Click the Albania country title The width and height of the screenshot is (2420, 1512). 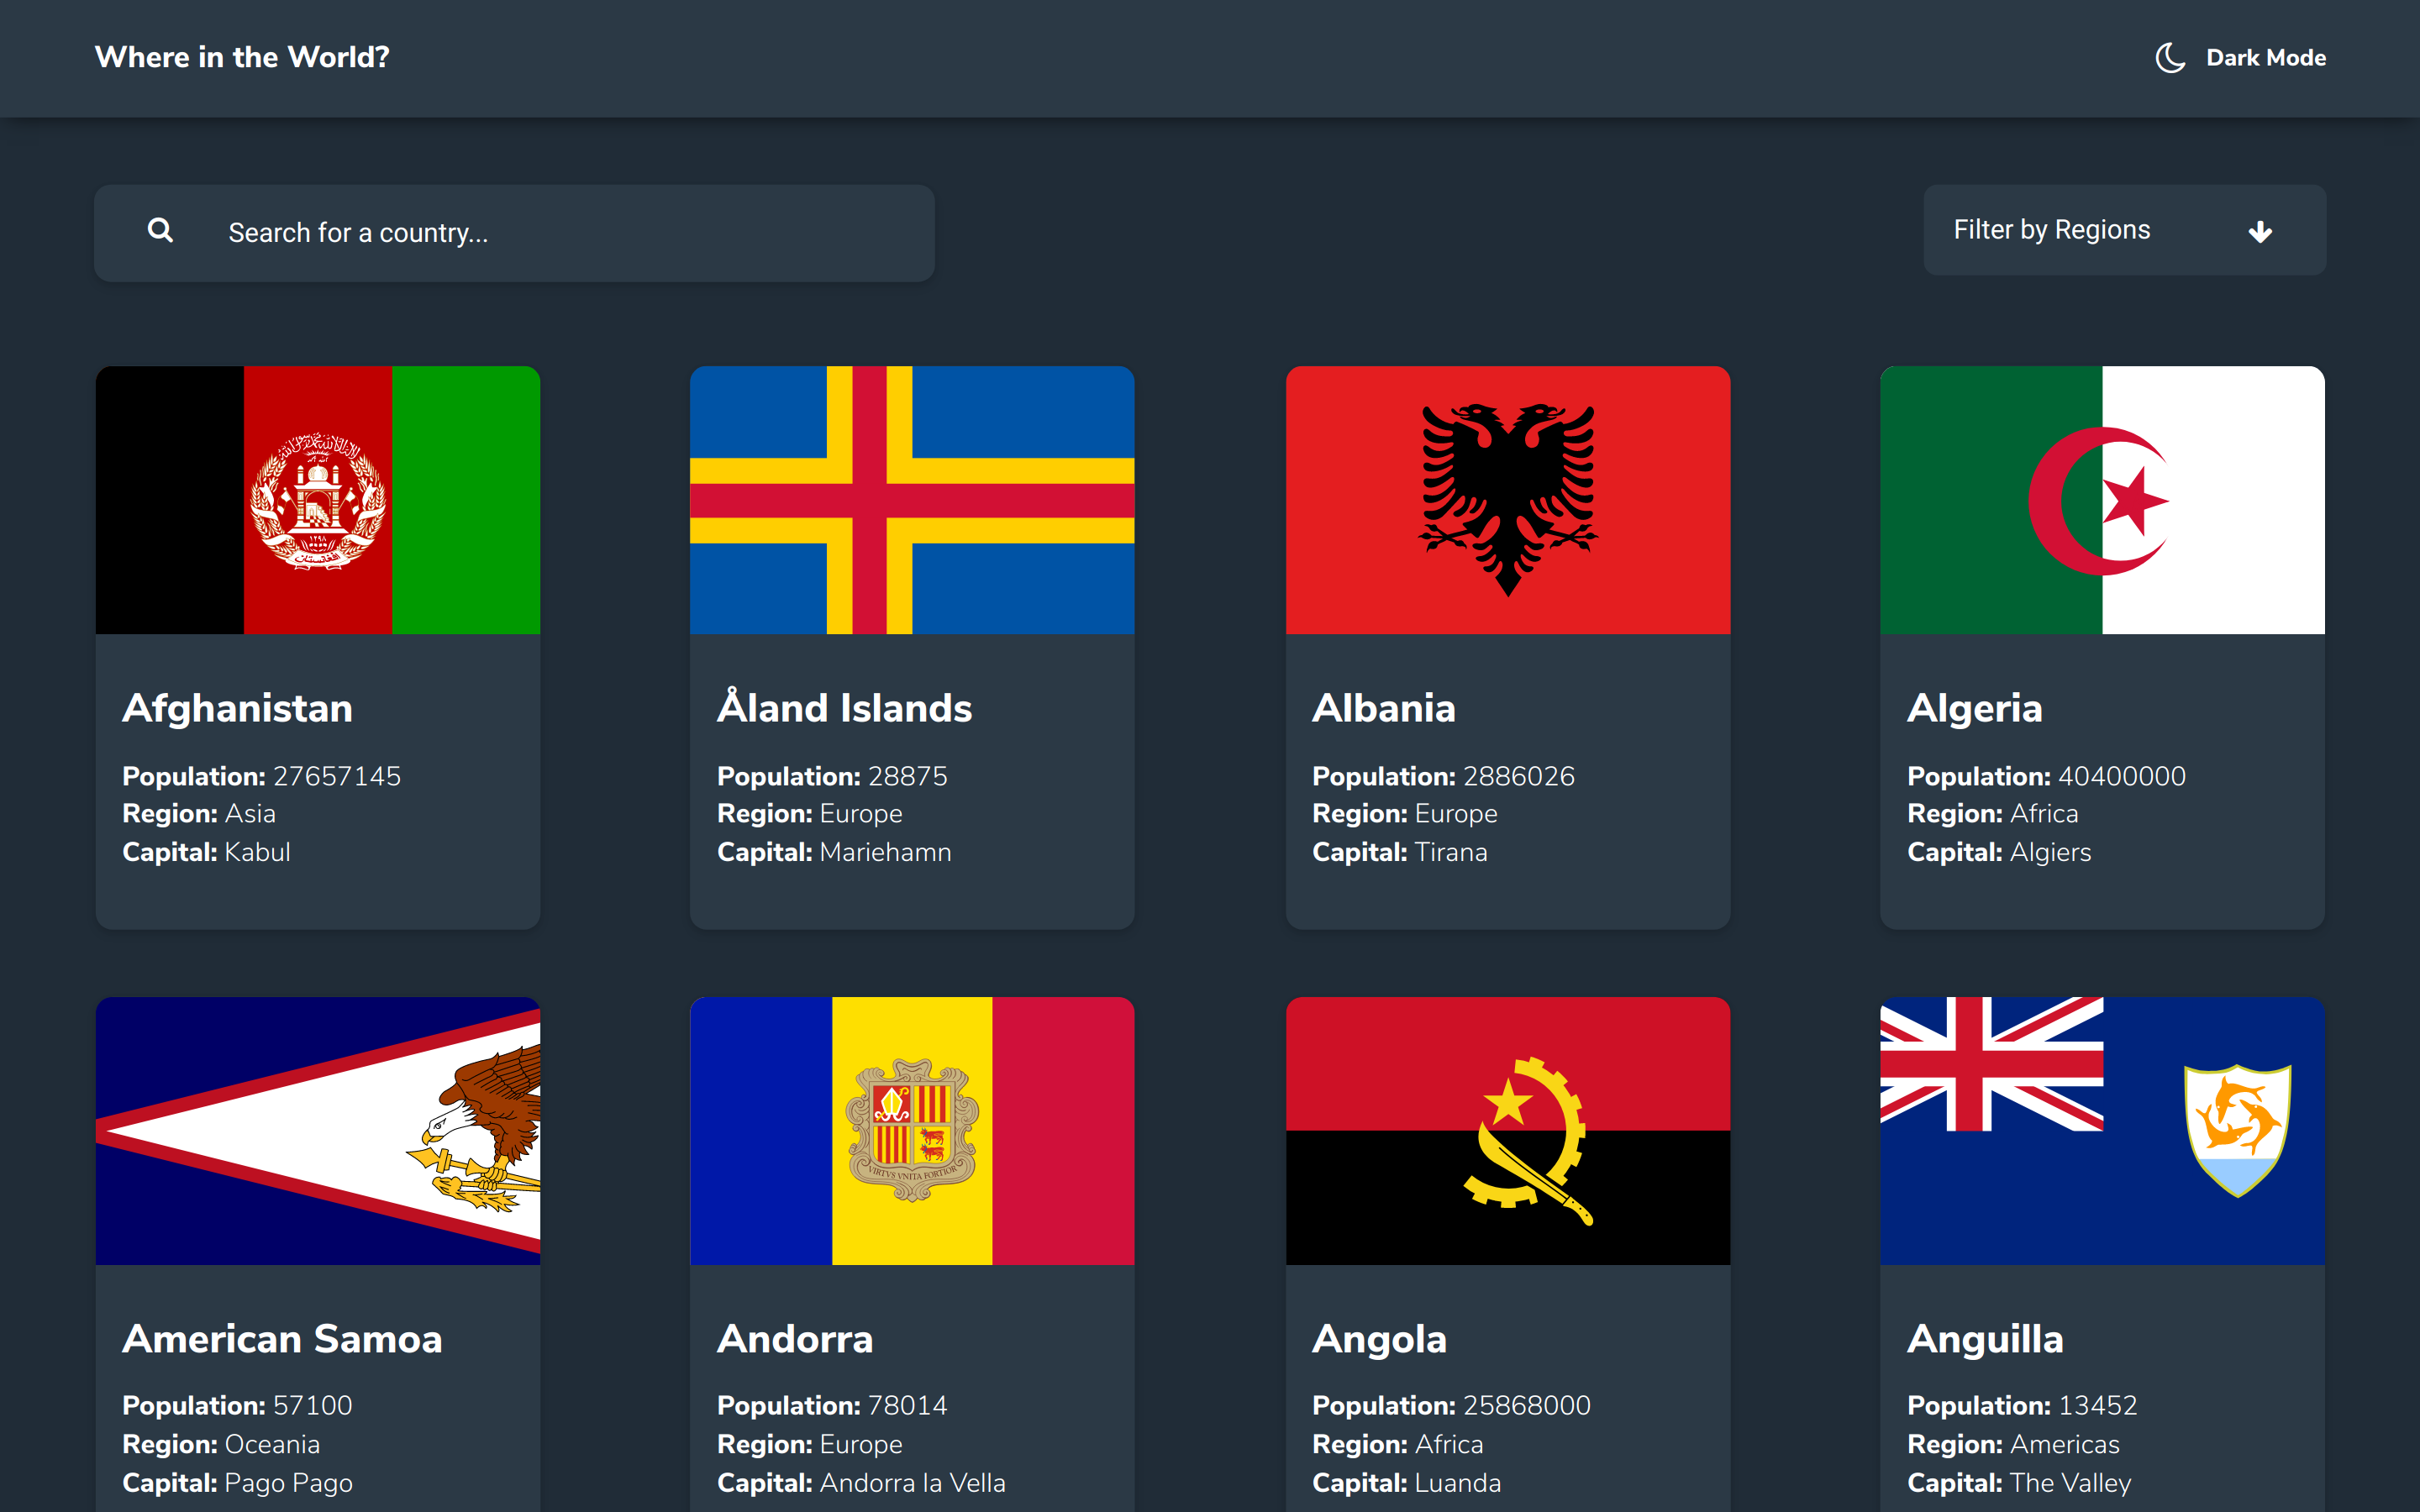coord(1383,708)
